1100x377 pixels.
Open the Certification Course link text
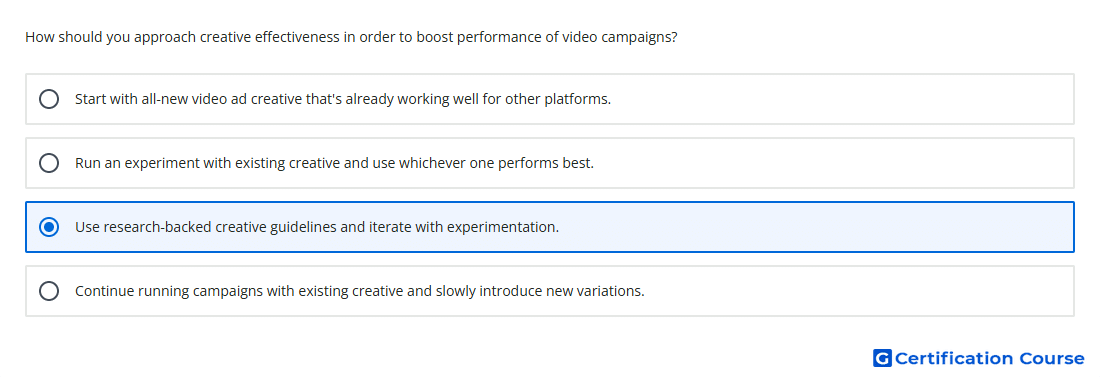pyautogui.click(x=989, y=358)
